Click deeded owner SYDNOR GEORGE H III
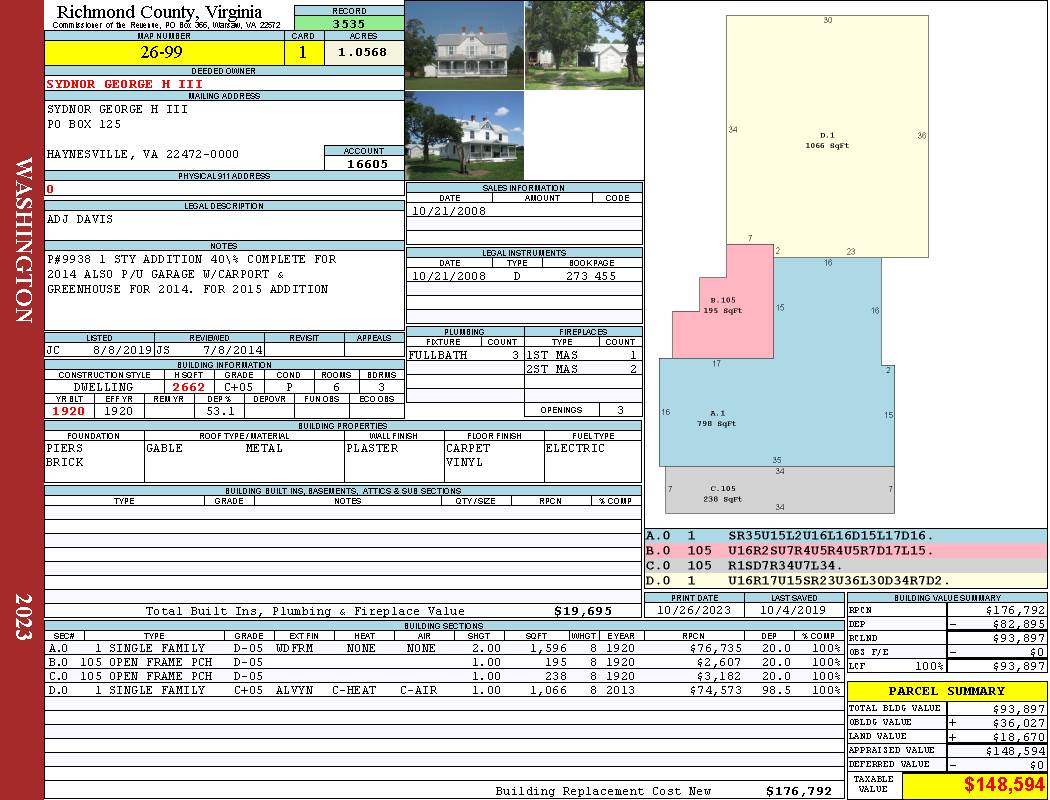The width and height of the screenshot is (1050, 800). tap(125, 84)
